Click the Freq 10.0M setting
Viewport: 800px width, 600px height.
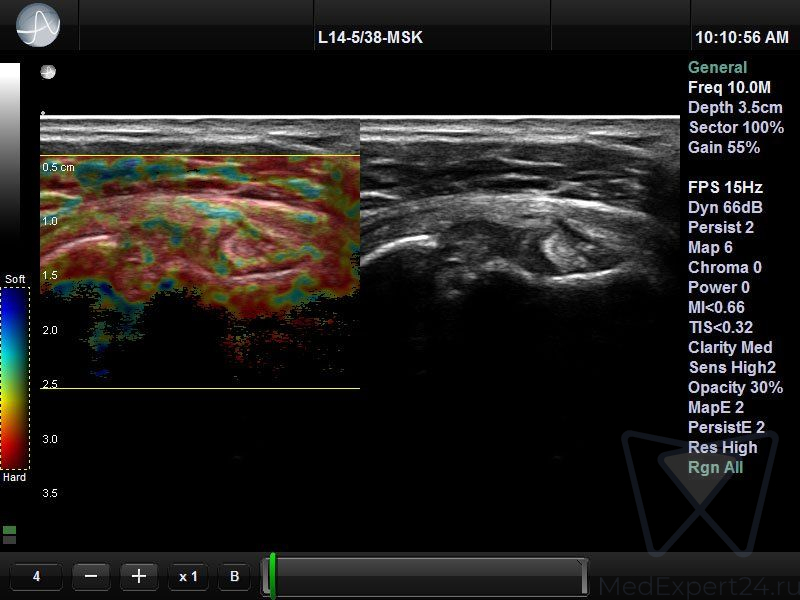click(x=729, y=88)
